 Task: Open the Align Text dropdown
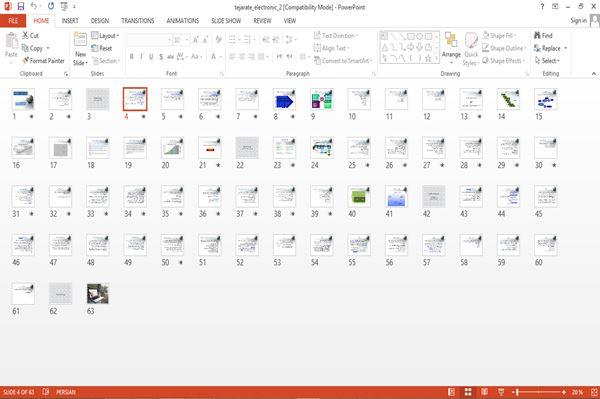tap(331, 48)
